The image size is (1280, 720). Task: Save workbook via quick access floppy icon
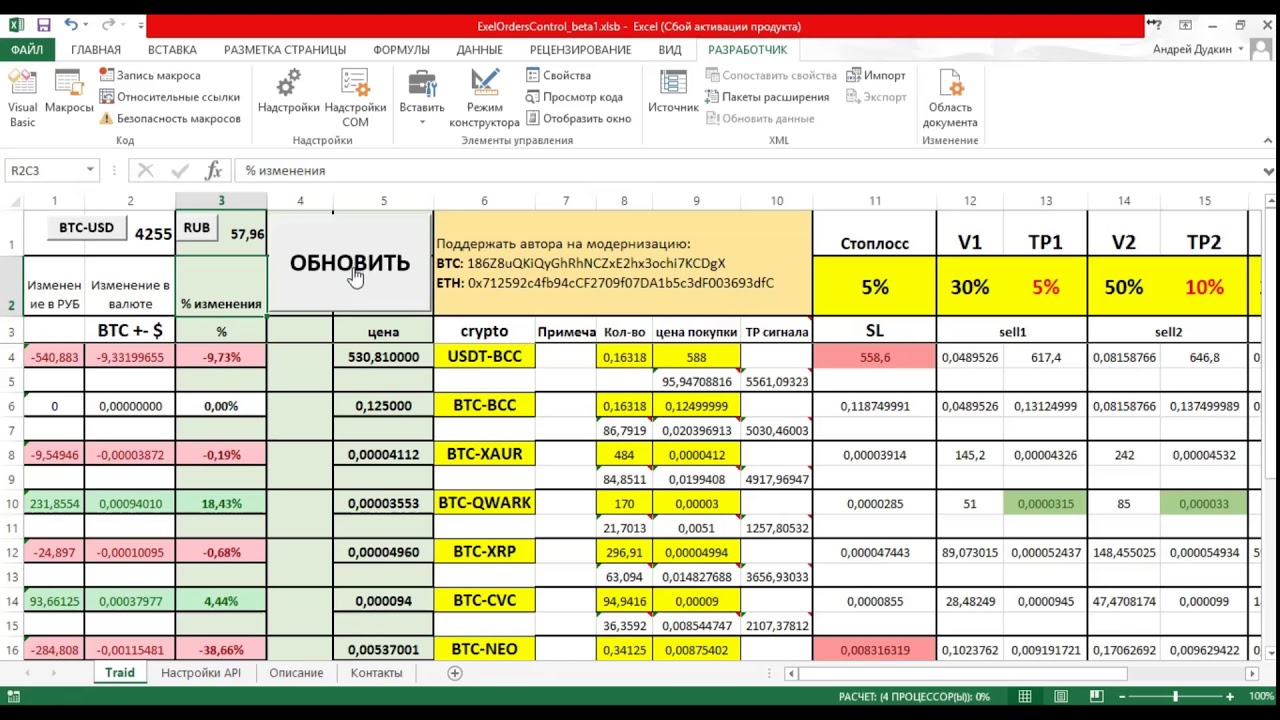[x=43, y=25]
